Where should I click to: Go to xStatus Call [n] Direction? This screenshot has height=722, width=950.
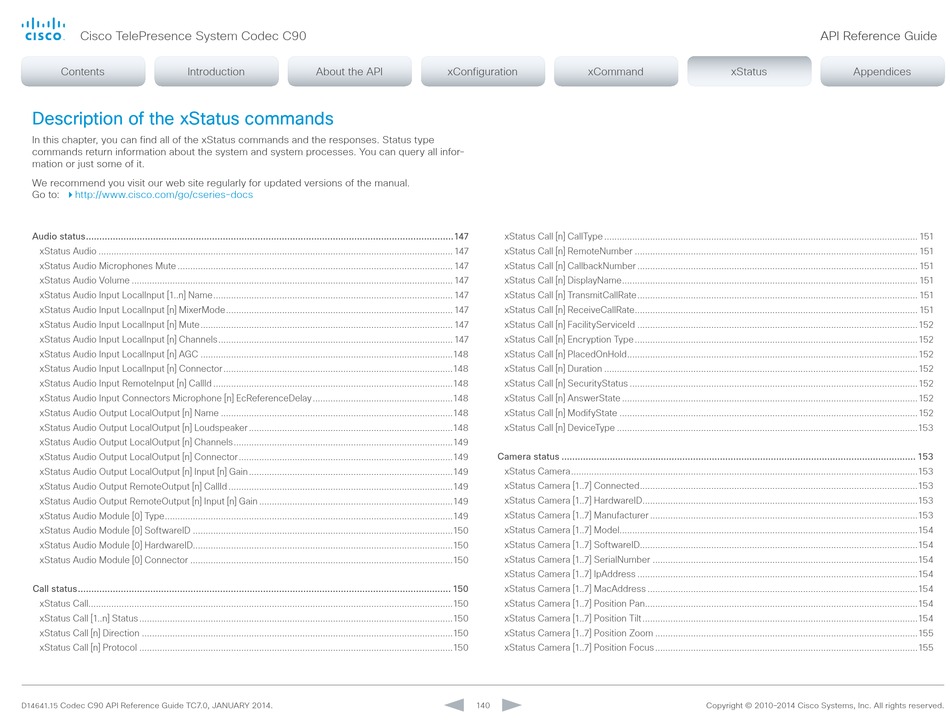254,633
